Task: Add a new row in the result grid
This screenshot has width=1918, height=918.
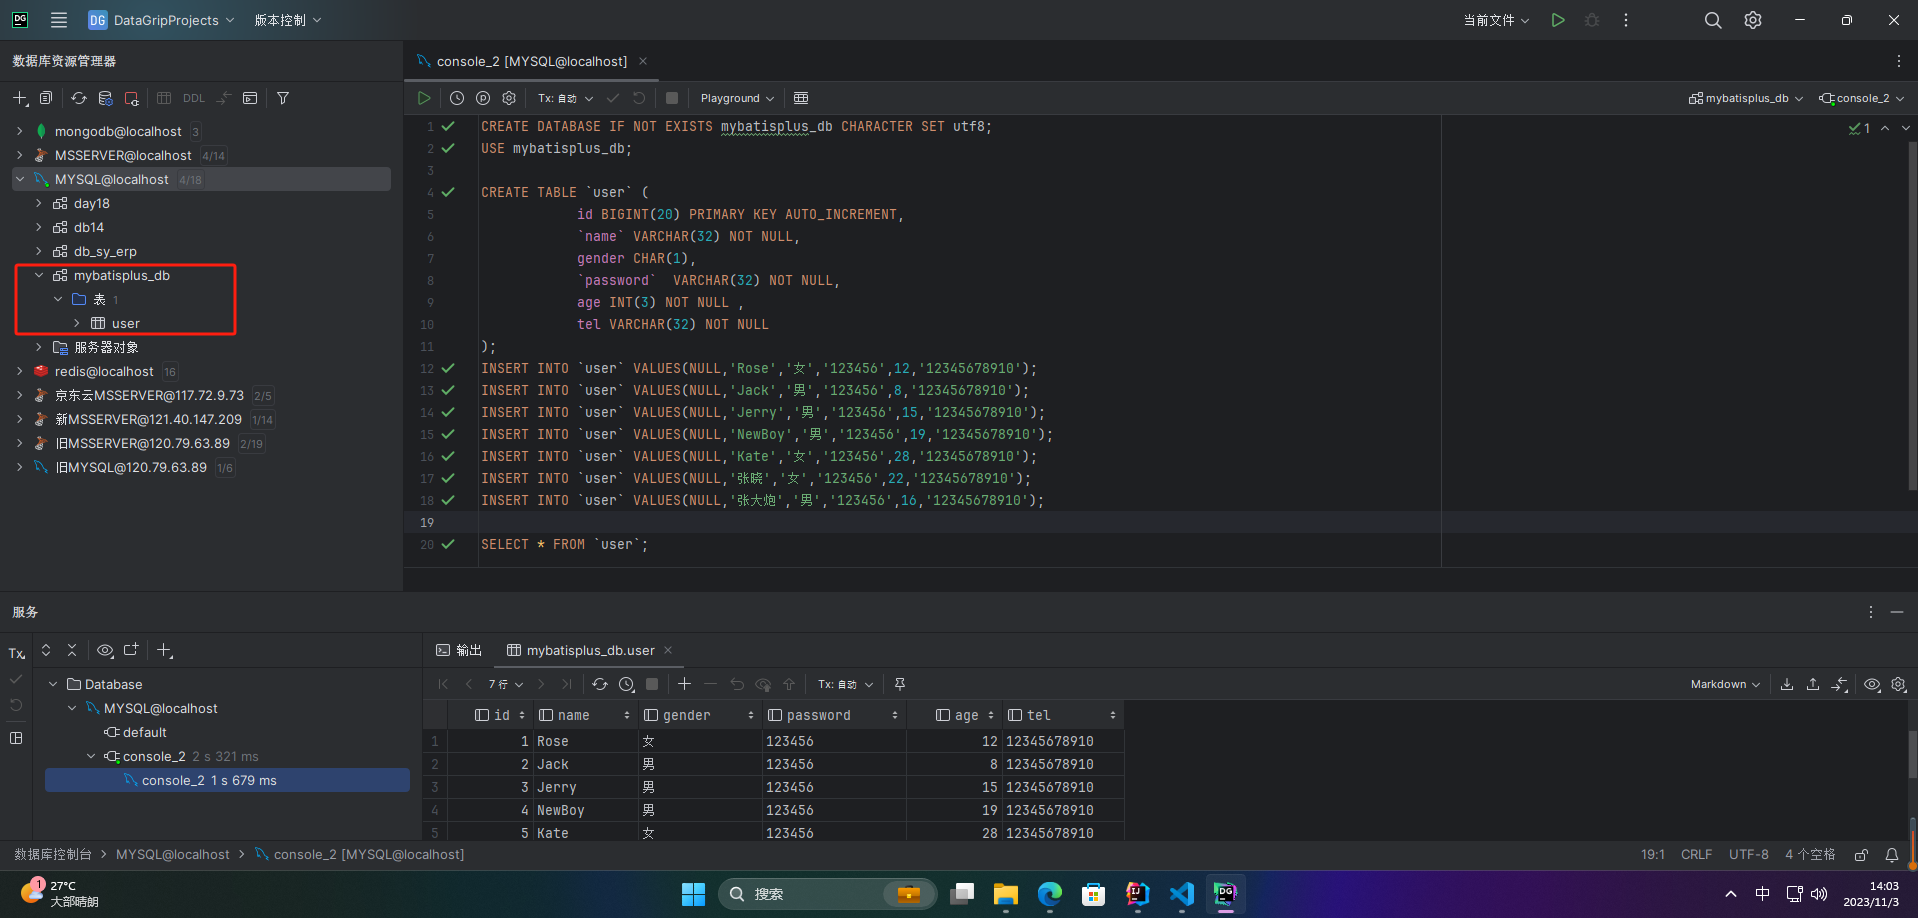Action: [684, 684]
